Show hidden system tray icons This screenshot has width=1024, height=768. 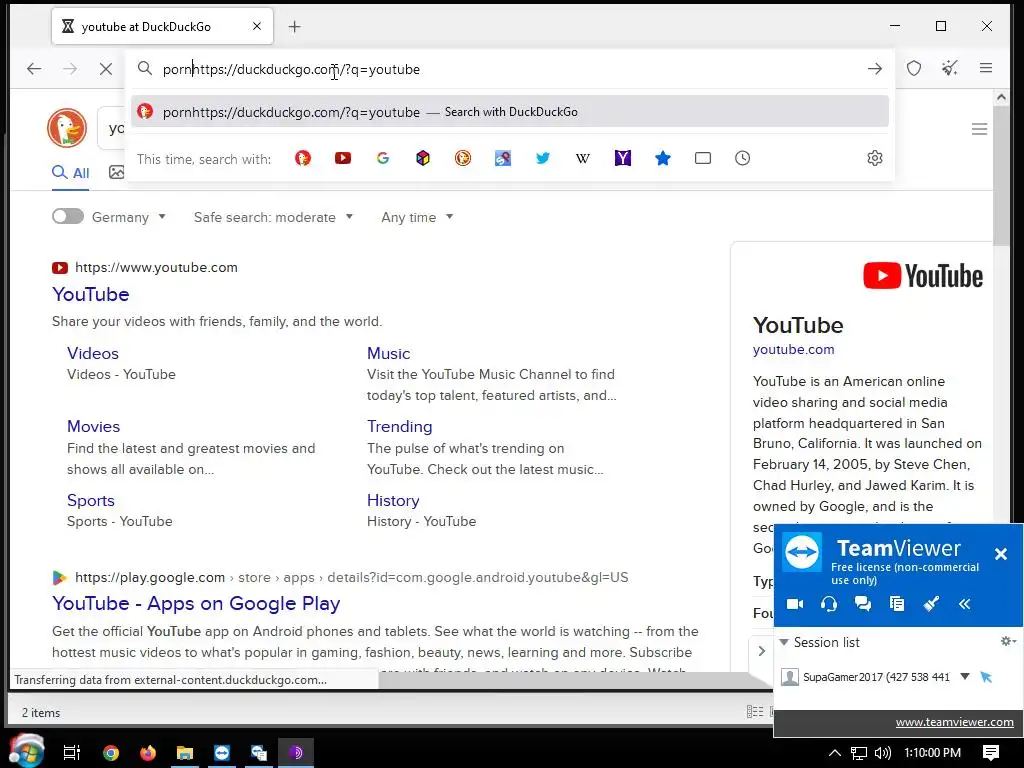pyautogui.click(x=835, y=753)
